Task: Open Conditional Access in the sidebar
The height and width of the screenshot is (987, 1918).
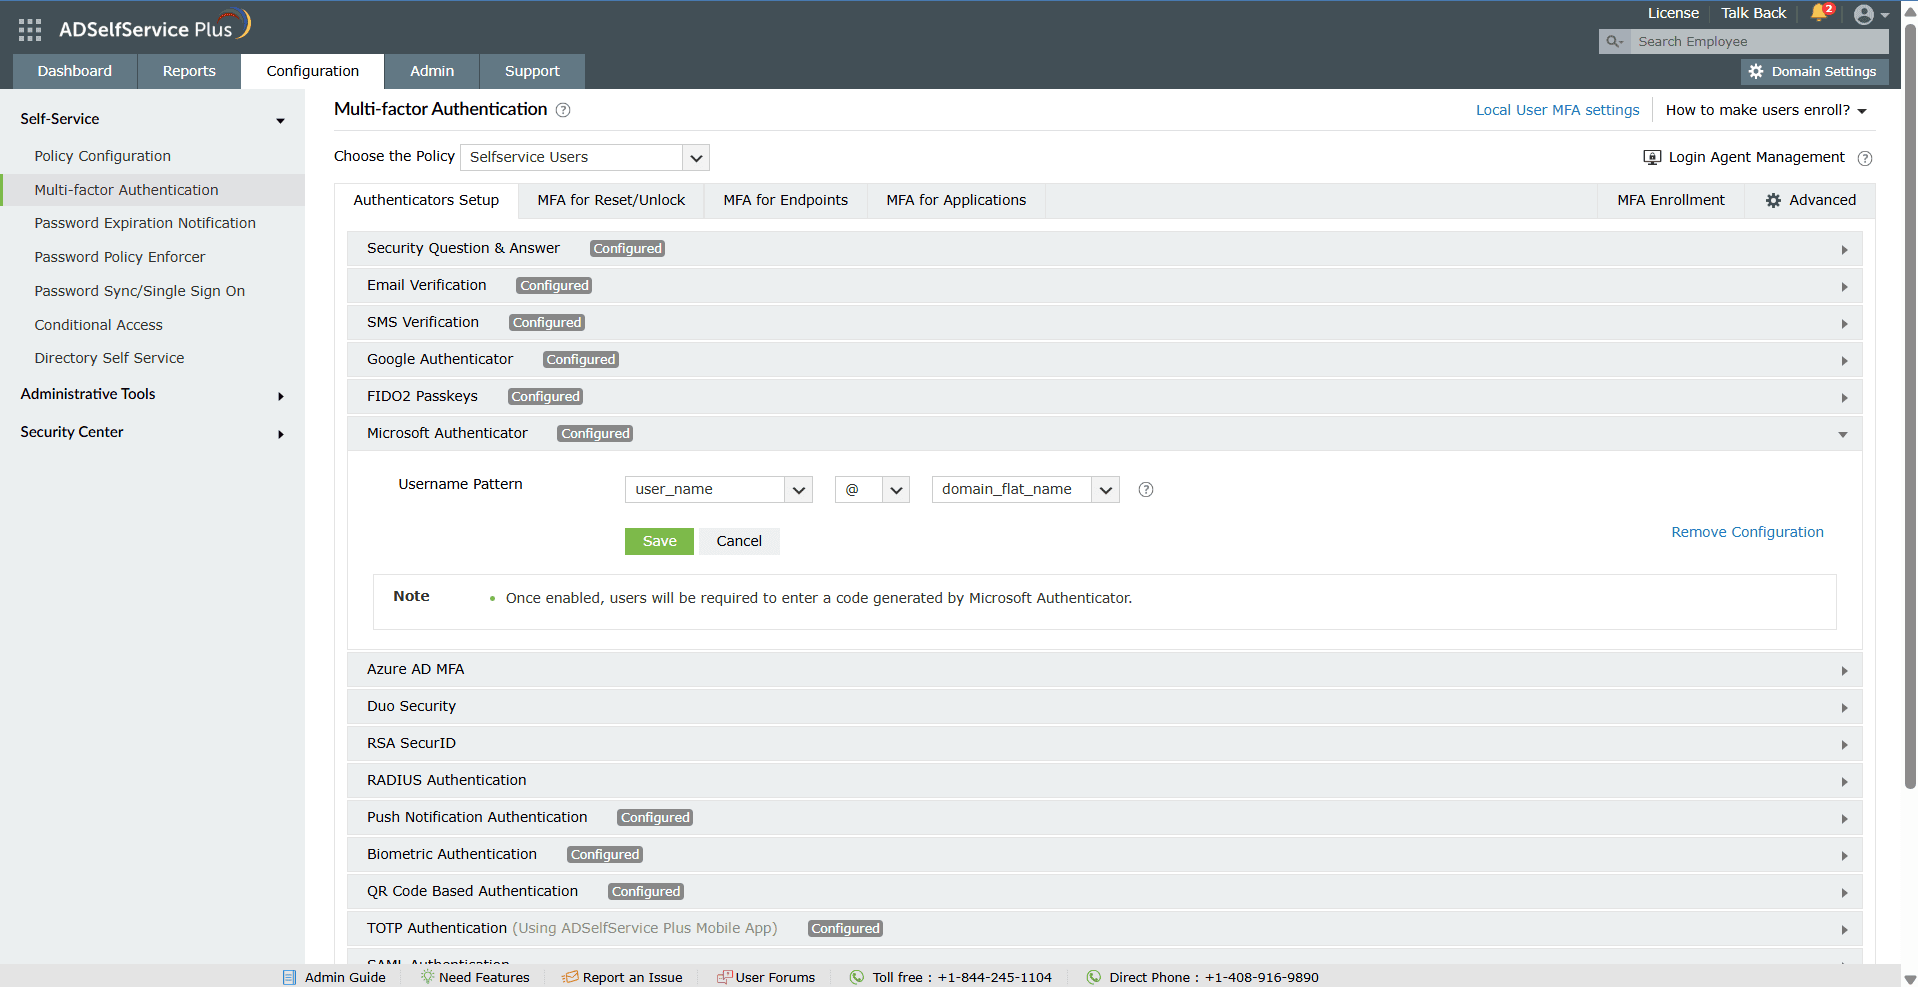Action: pos(99,325)
